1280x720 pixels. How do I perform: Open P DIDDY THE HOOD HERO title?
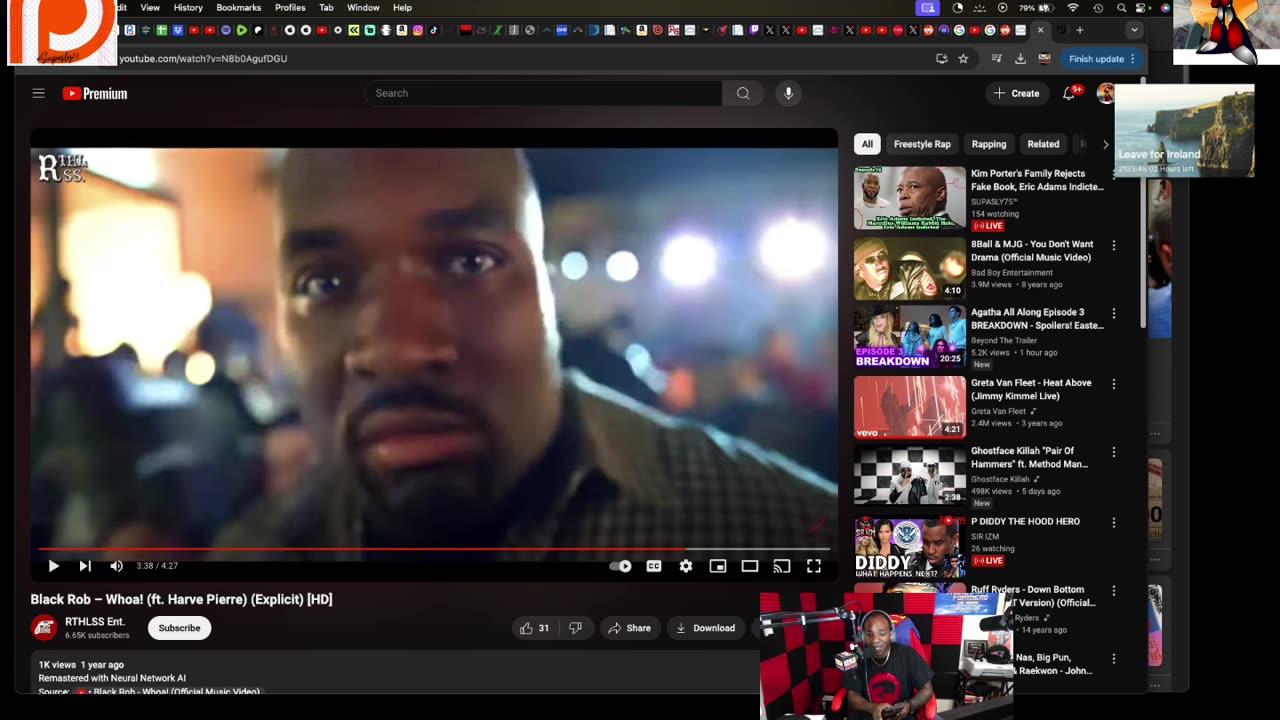pyautogui.click(x=1025, y=521)
